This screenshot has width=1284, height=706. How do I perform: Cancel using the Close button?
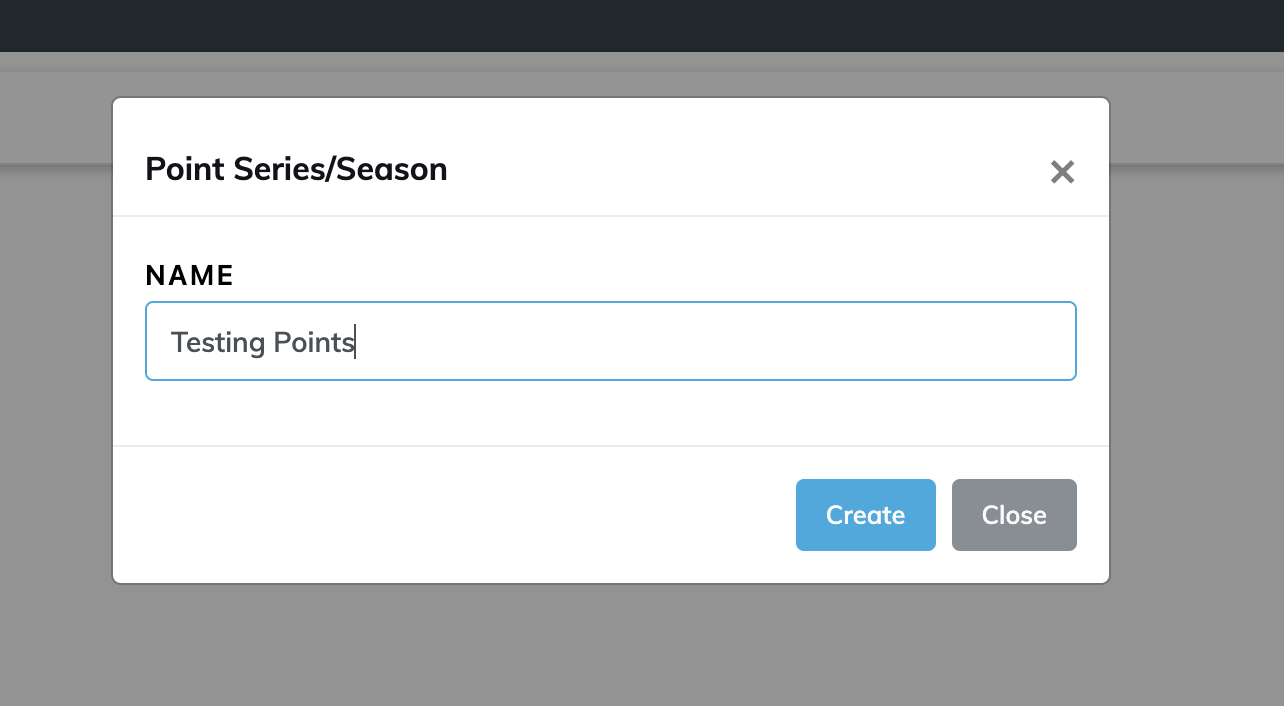tap(1014, 515)
